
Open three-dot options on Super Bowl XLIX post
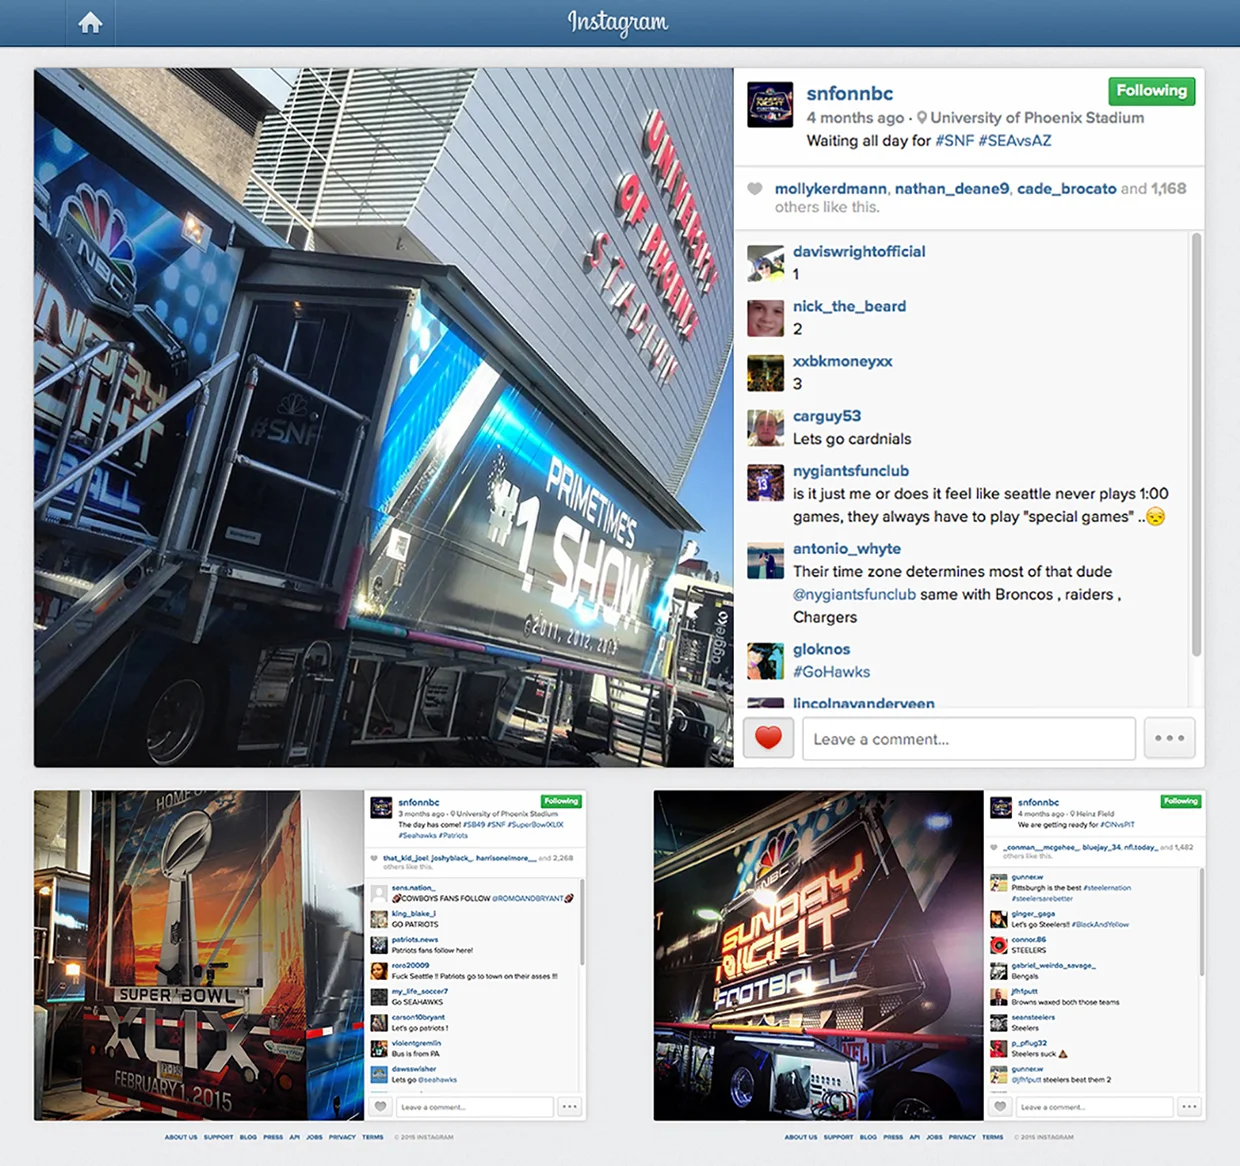click(570, 1107)
